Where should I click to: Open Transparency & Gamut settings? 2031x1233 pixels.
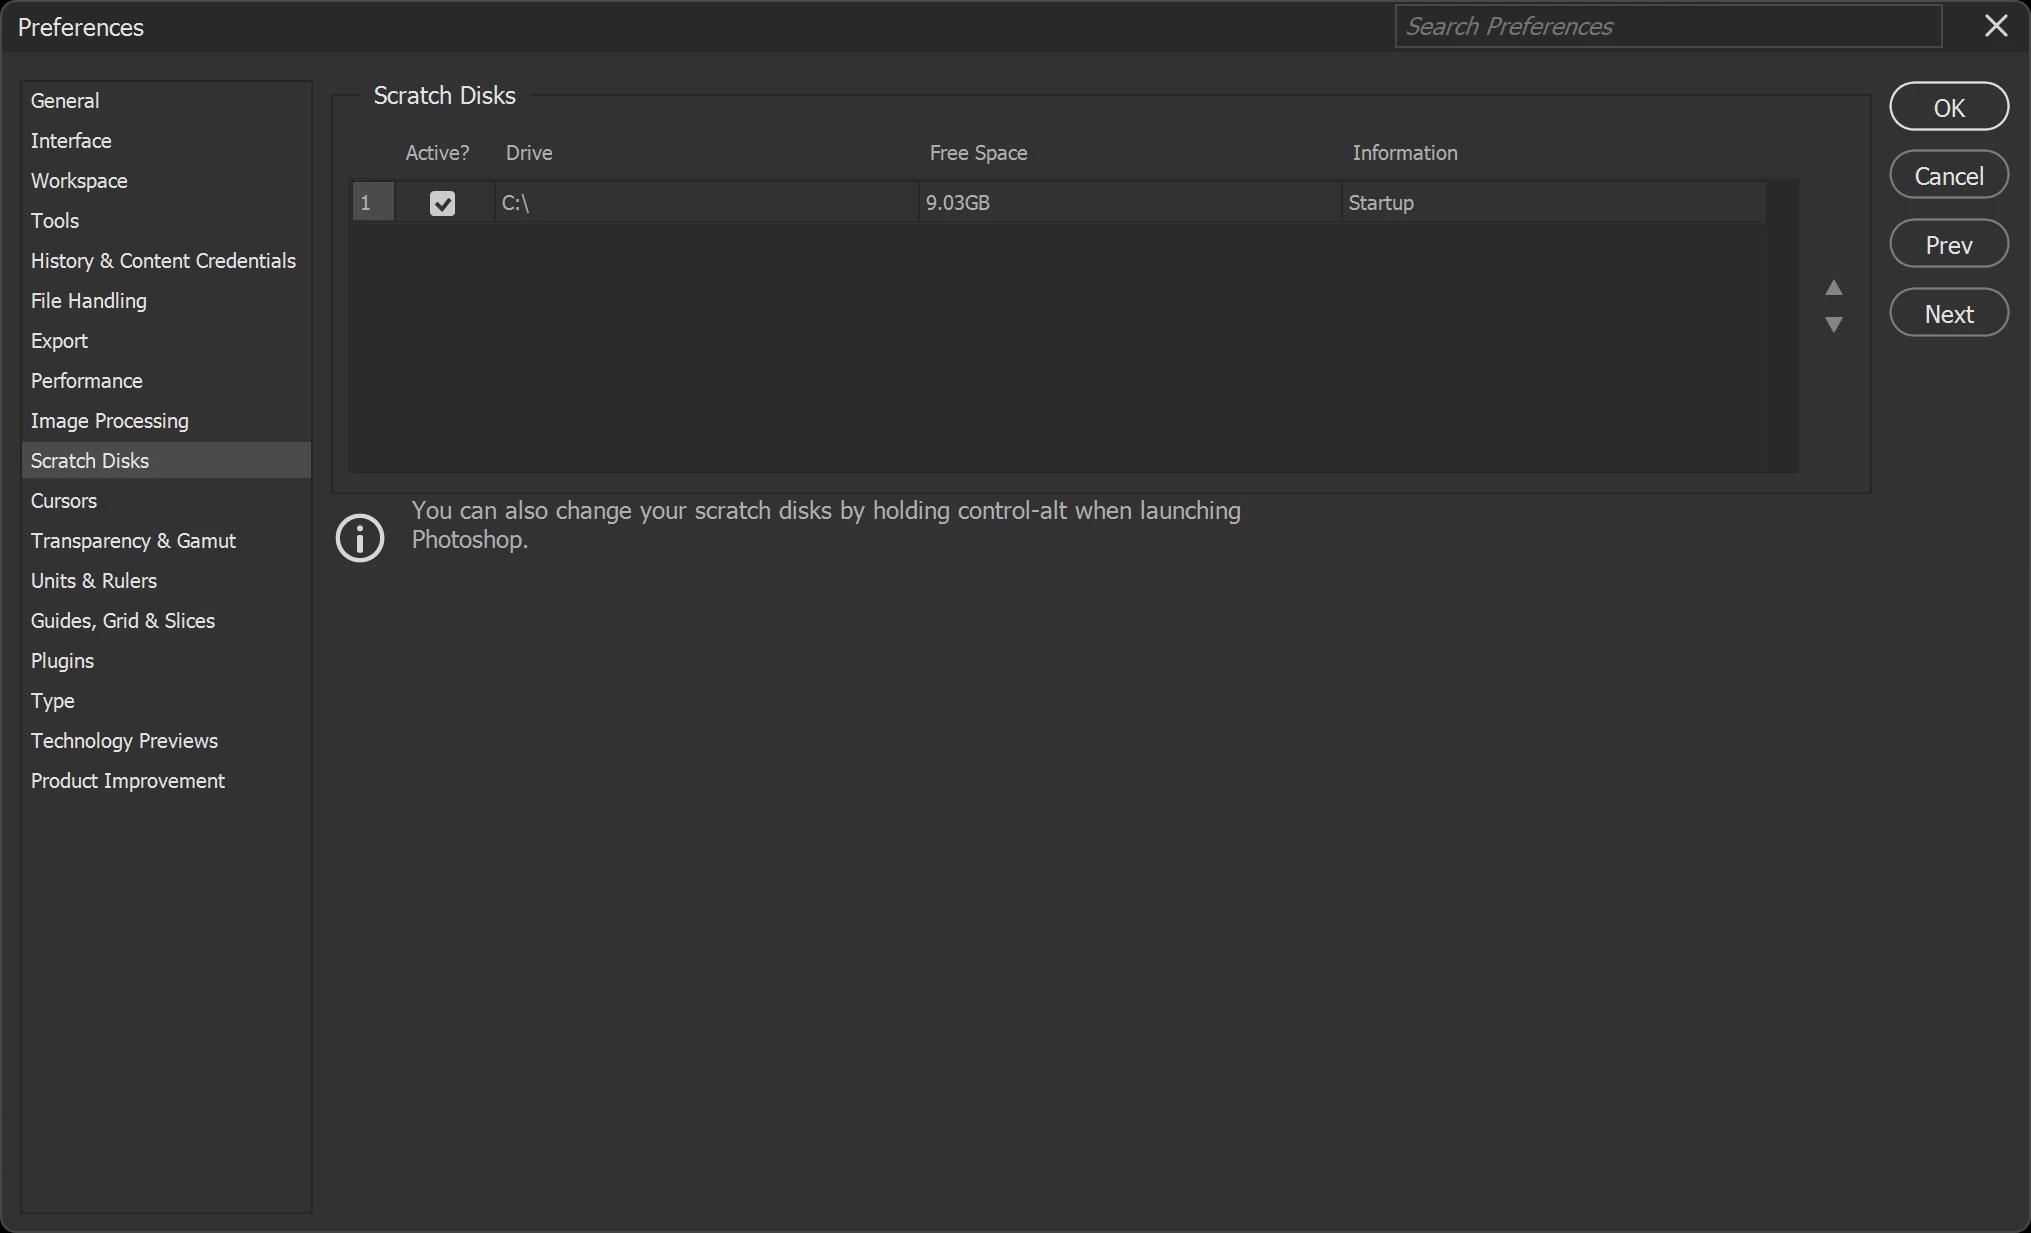click(133, 541)
